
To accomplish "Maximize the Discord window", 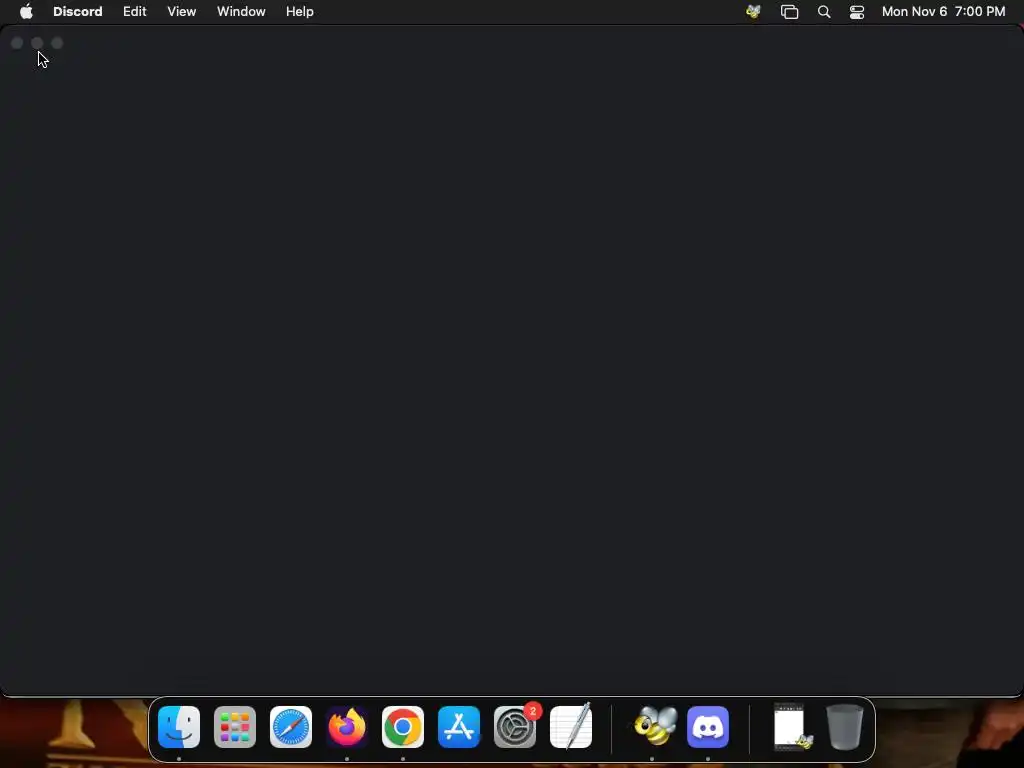I will point(57,43).
